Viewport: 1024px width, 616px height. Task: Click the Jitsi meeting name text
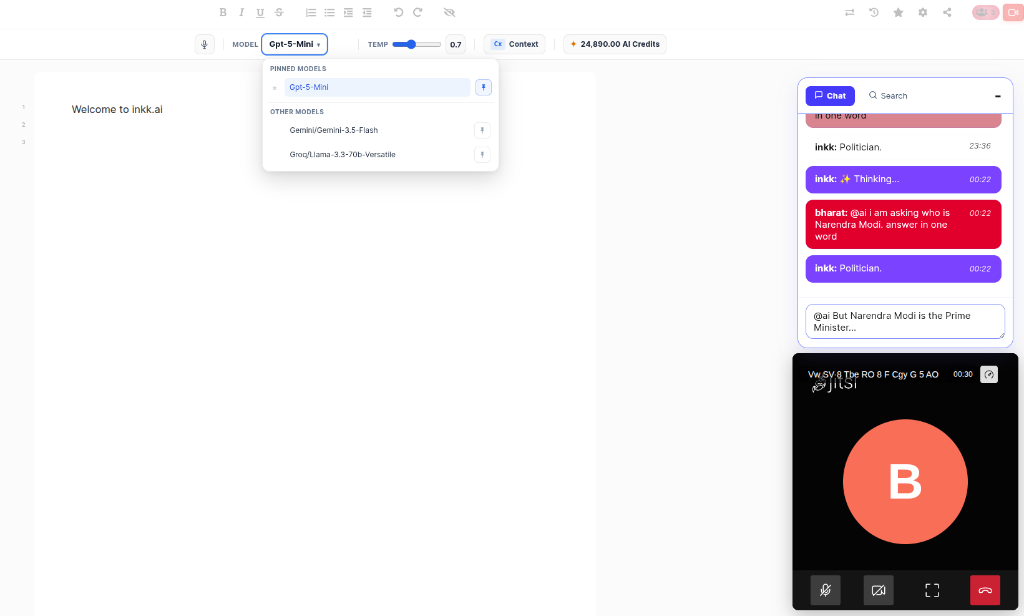coord(872,374)
